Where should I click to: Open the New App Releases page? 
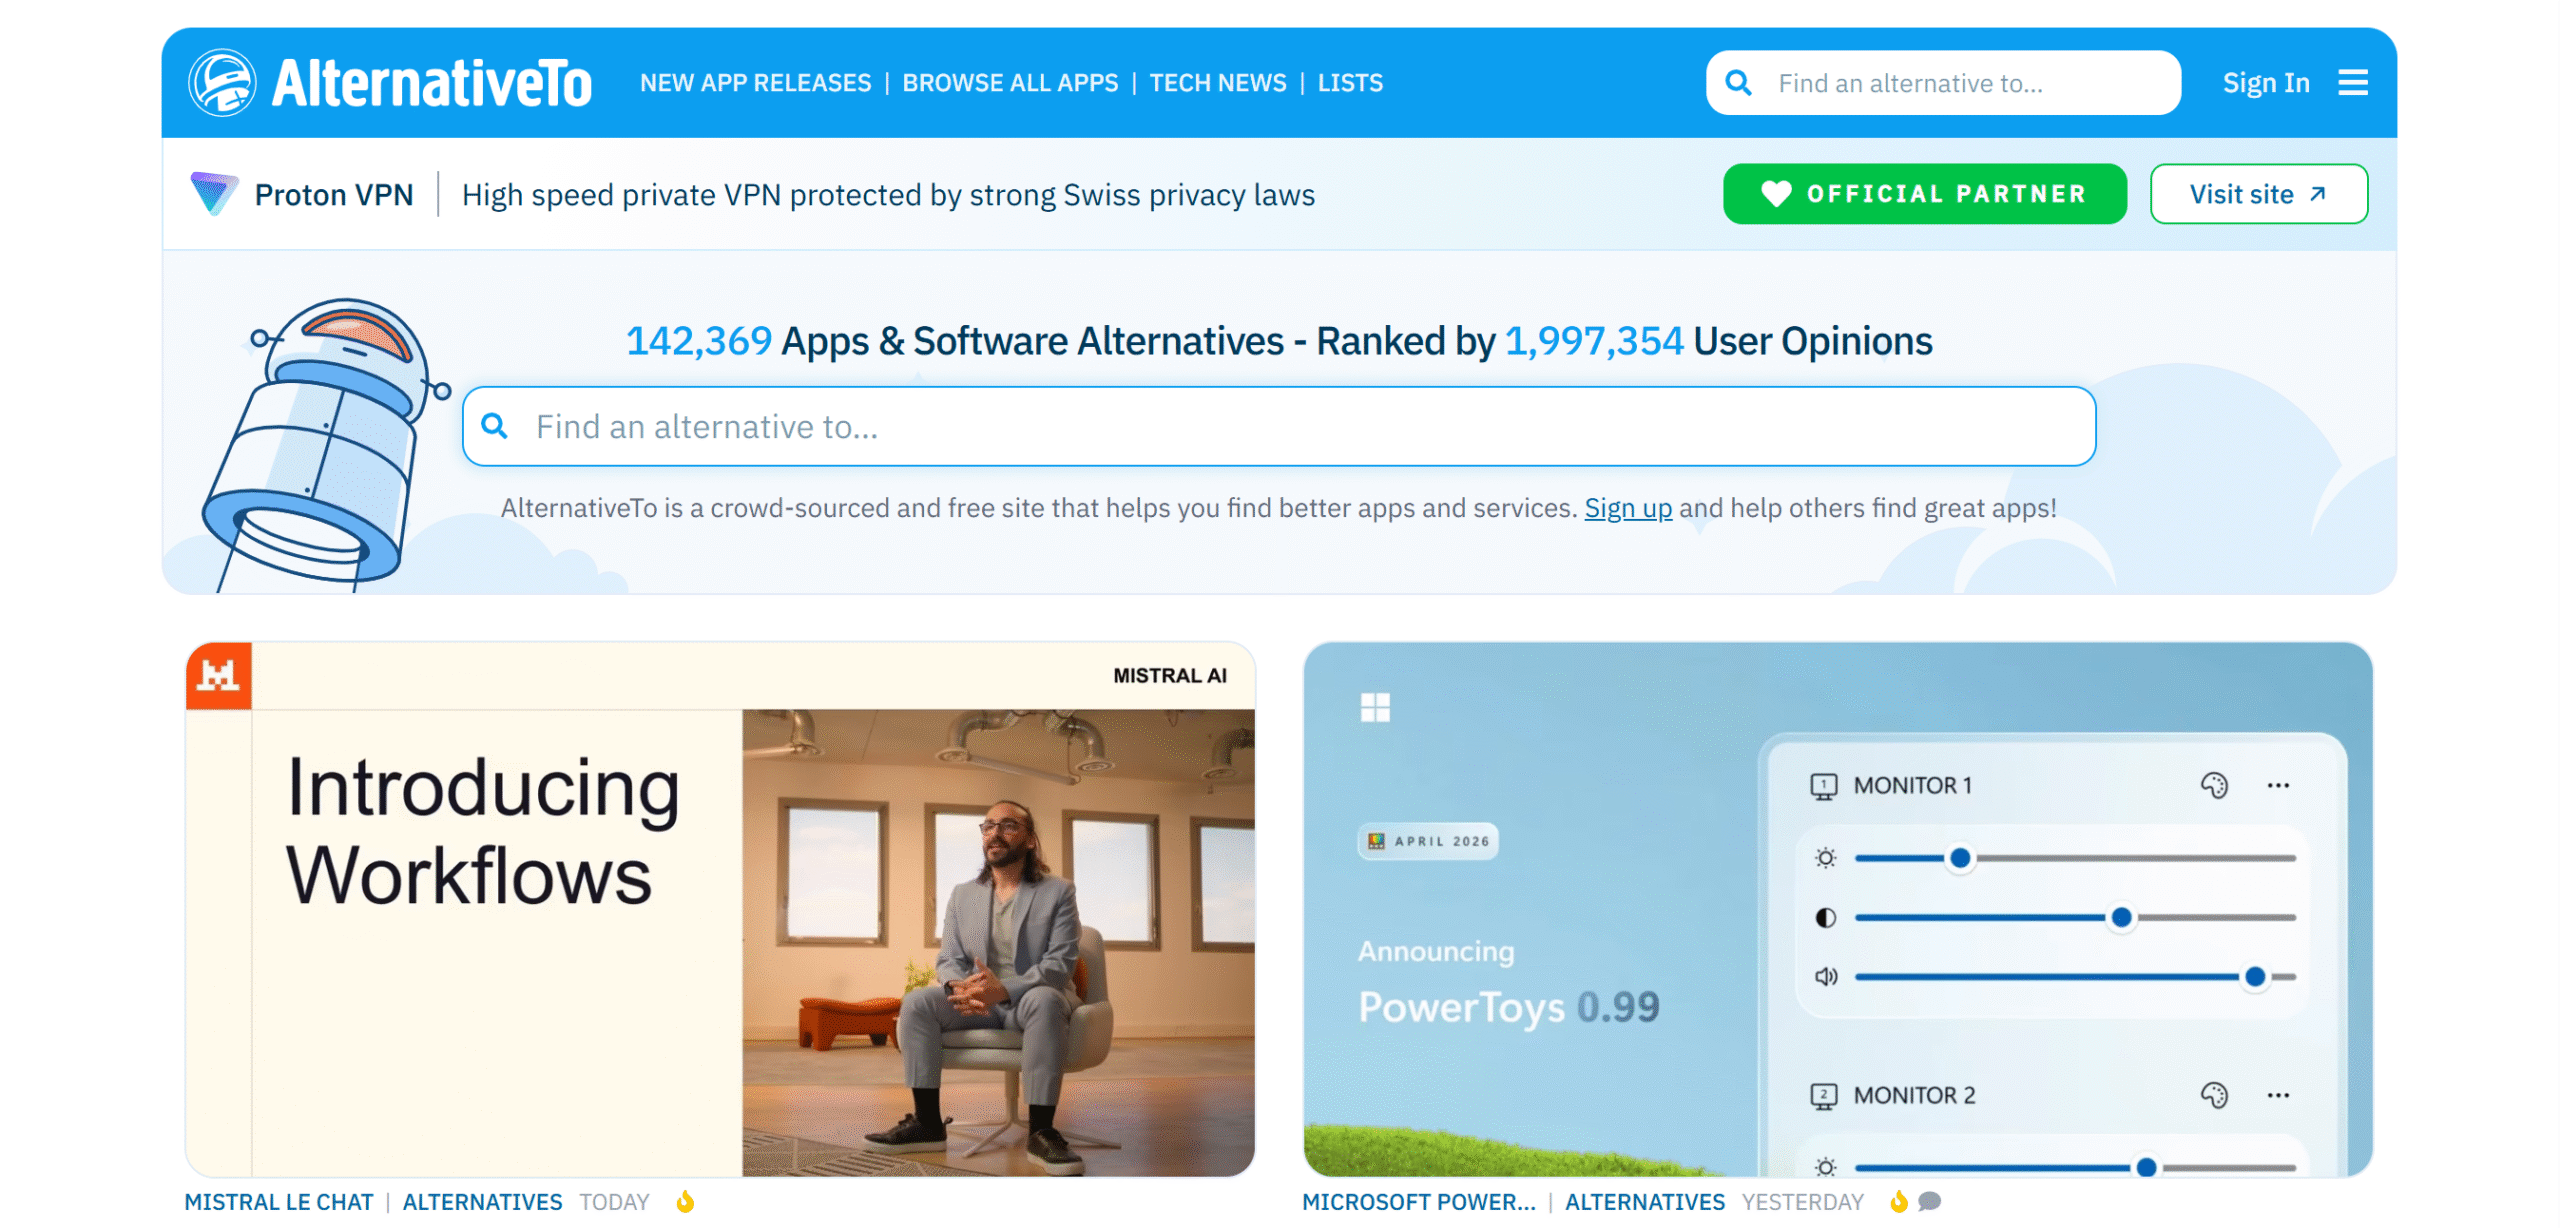(756, 83)
